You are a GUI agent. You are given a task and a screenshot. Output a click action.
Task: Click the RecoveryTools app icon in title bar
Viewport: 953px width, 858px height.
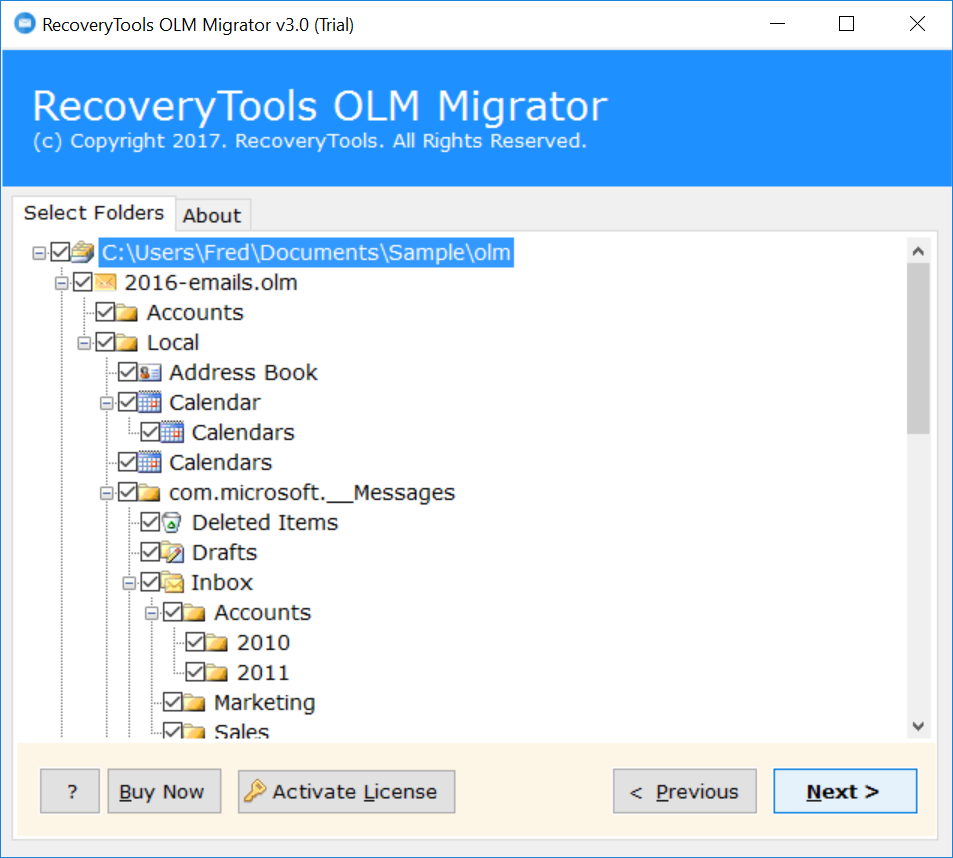tap(25, 24)
